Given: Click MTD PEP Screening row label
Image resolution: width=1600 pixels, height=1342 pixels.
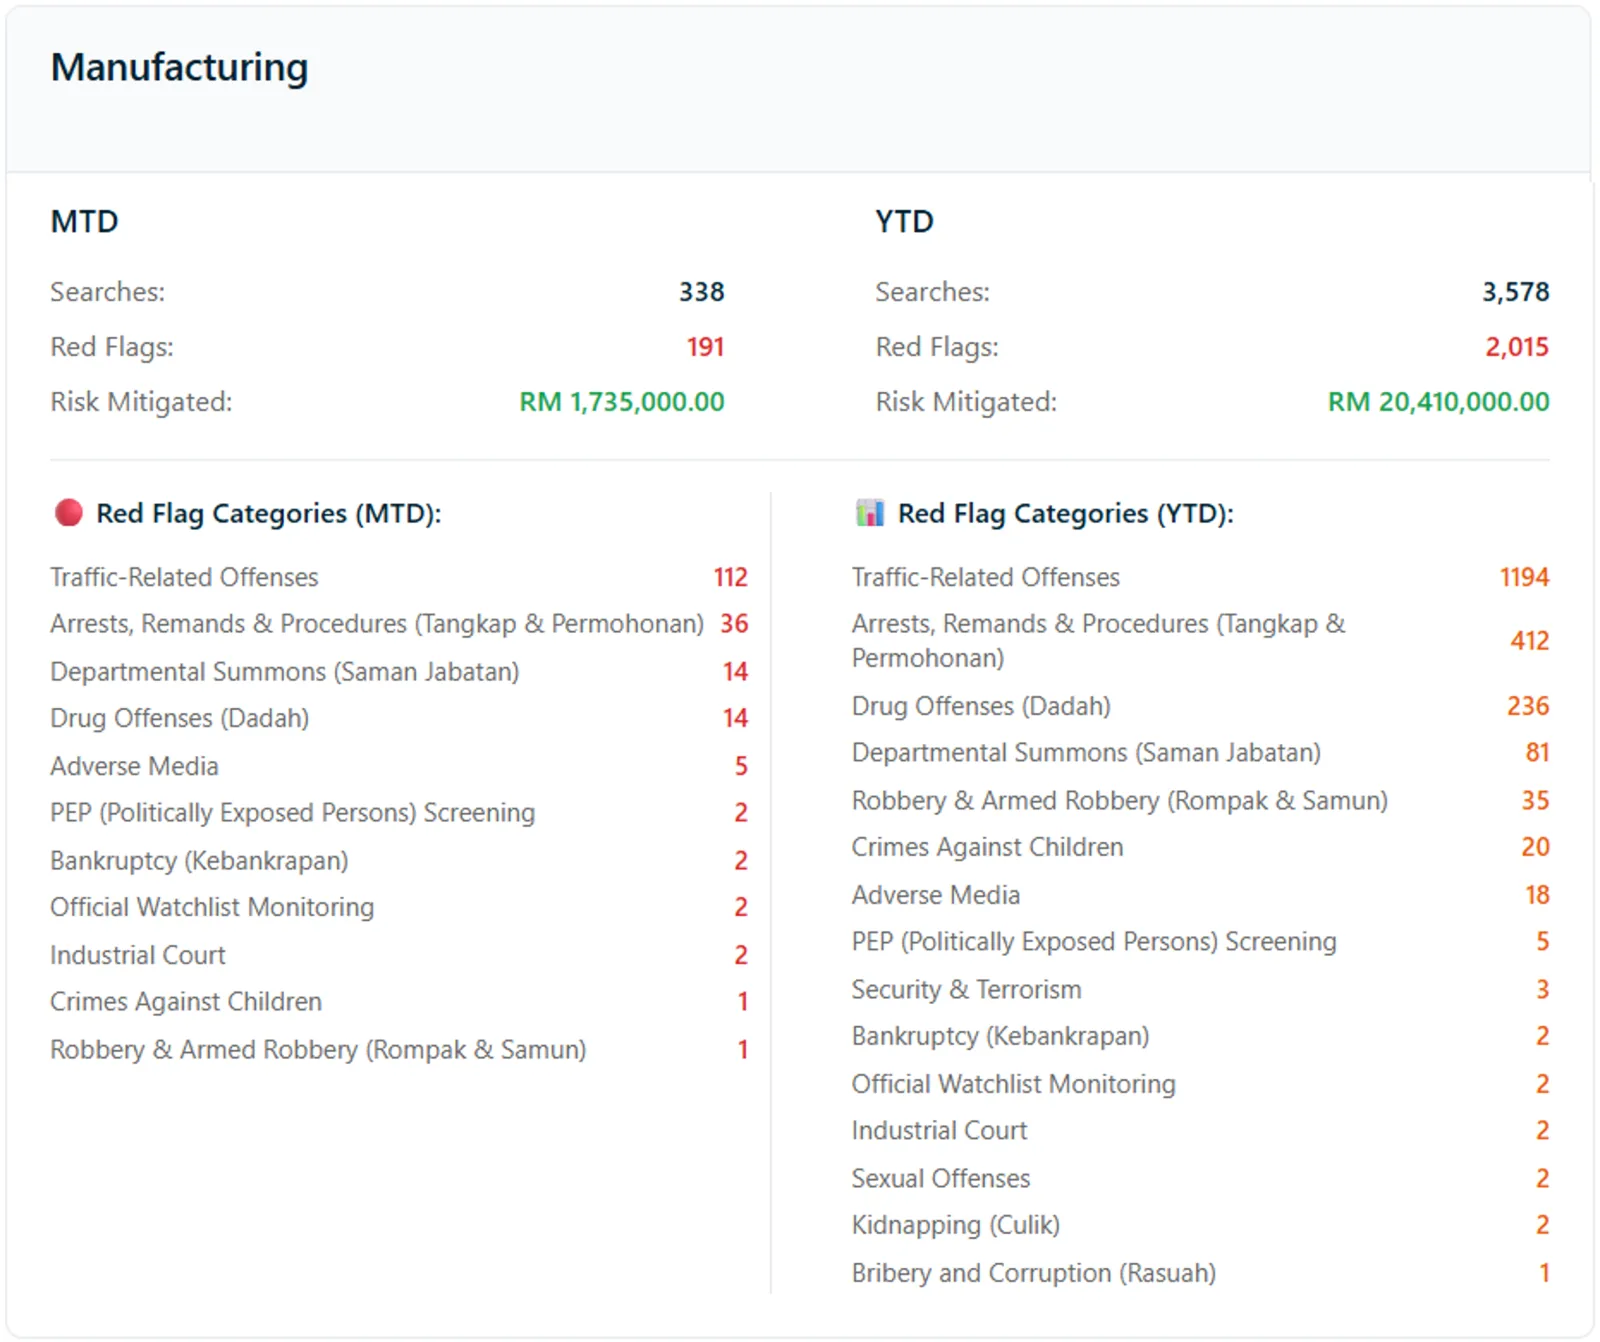Looking at the screenshot, I should pos(293,813).
